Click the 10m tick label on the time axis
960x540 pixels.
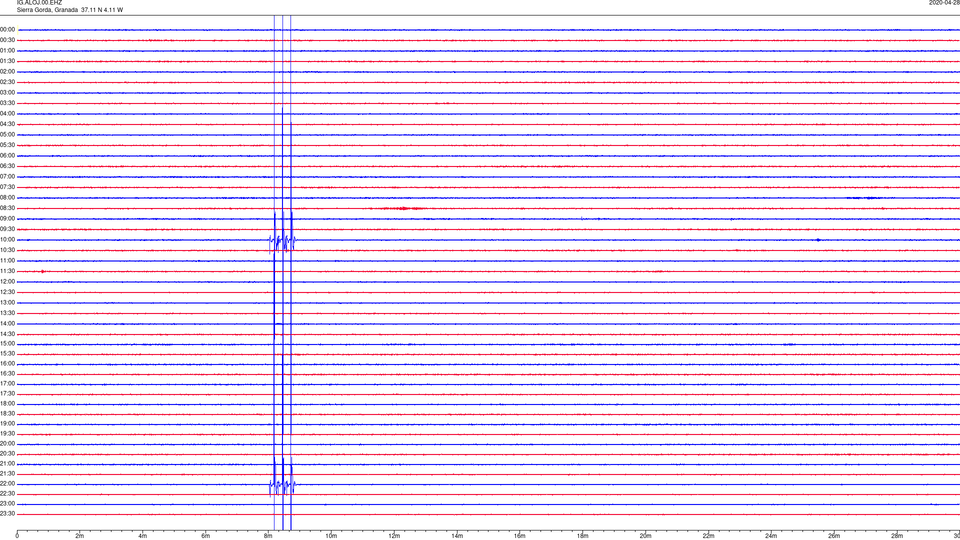pos(331,536)
